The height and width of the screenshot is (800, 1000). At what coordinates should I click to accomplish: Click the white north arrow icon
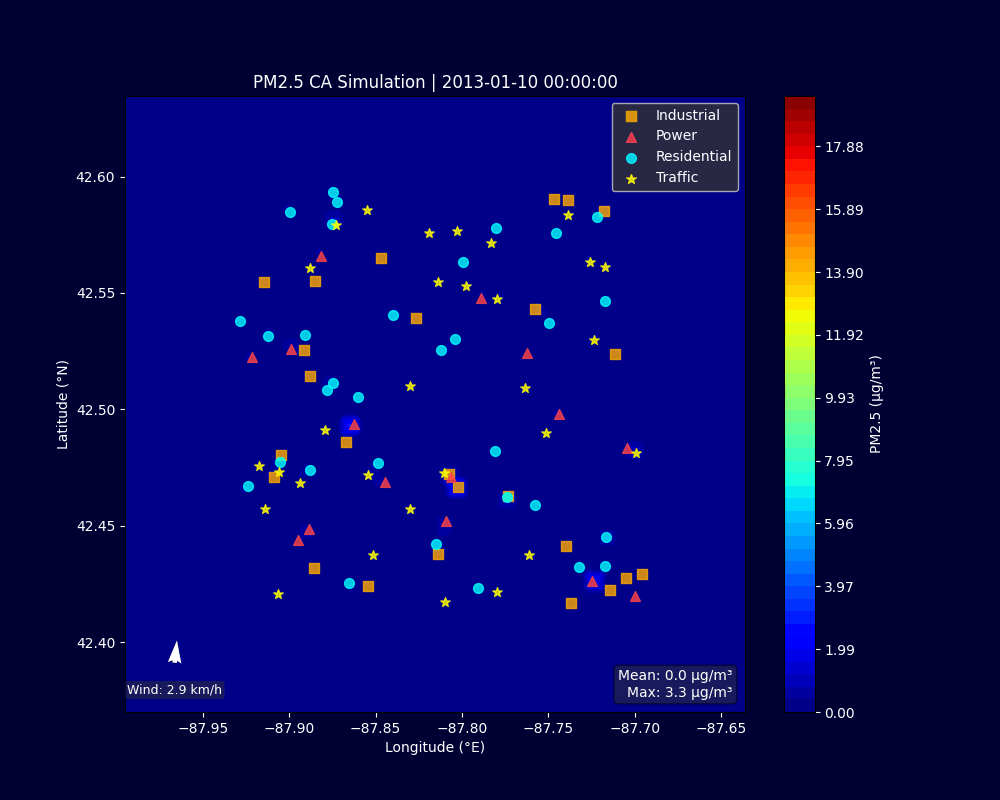tap(175, 653)
